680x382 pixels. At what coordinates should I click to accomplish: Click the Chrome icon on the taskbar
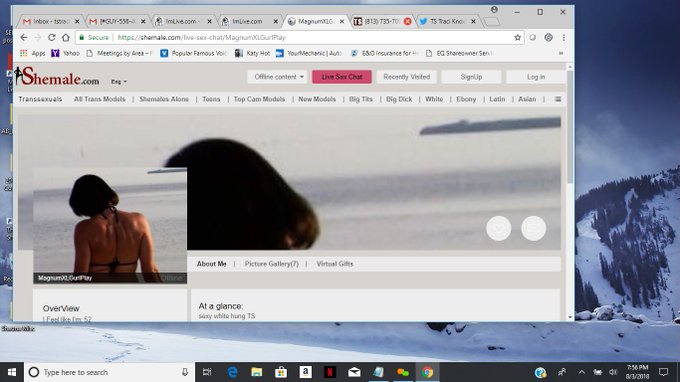pyautogui.click(x=427, y=372)
